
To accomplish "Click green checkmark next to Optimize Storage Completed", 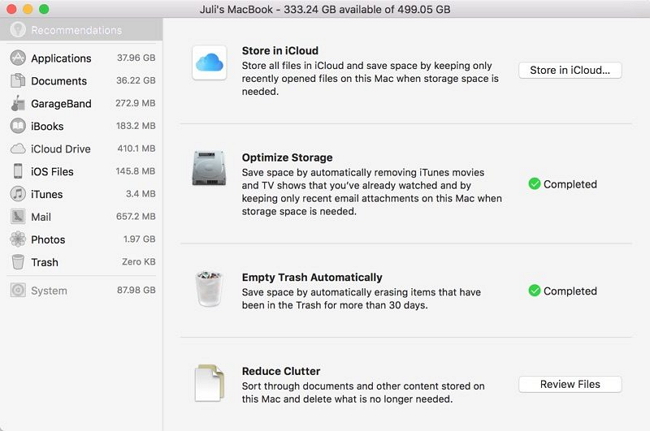I will pyautogui.click(x=534, y=184).
